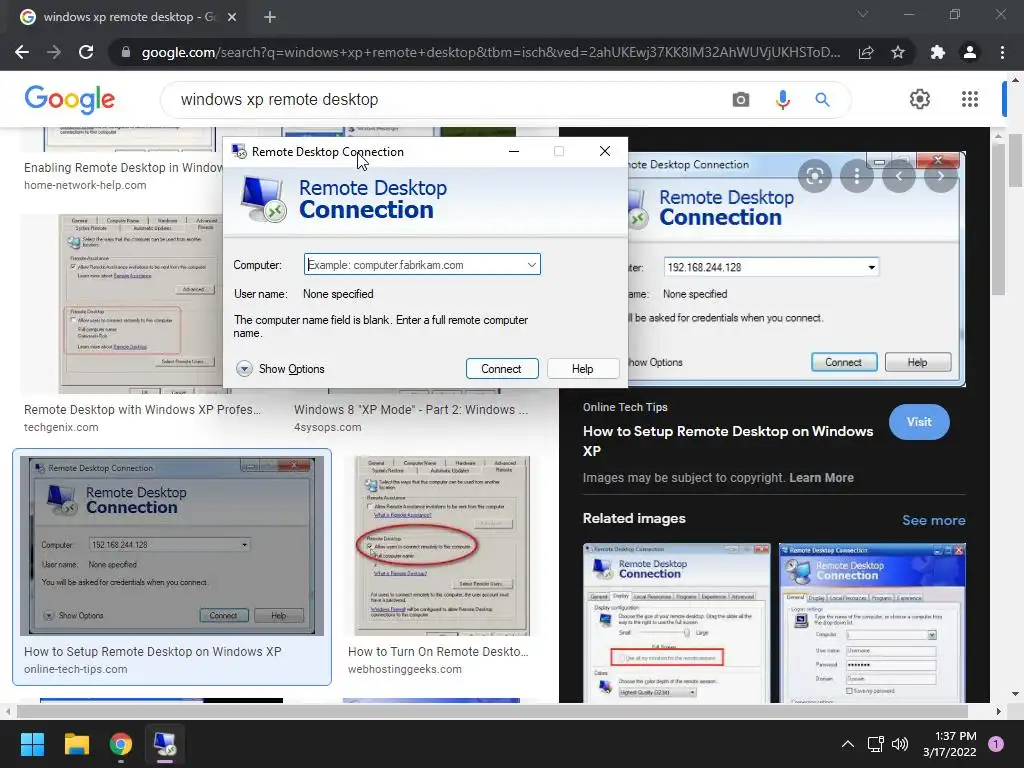
Task: Click the network tray icon
Action: pyautogui.click(x=875, y=744)
